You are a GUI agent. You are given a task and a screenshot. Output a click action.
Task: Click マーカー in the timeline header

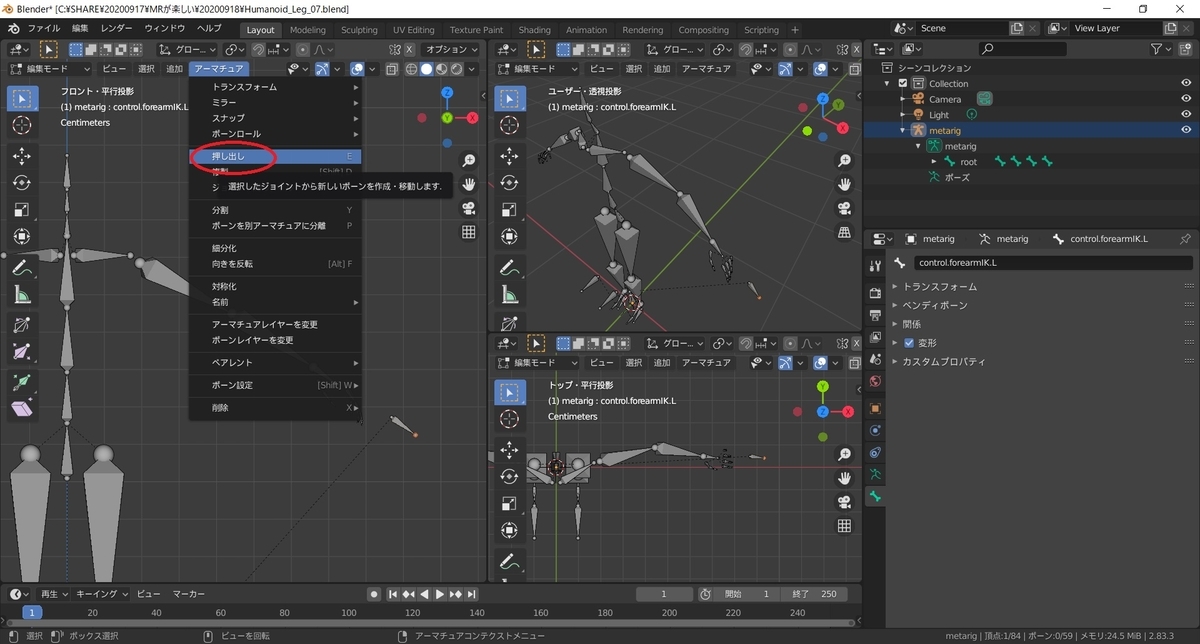click(x=189, y=594)
